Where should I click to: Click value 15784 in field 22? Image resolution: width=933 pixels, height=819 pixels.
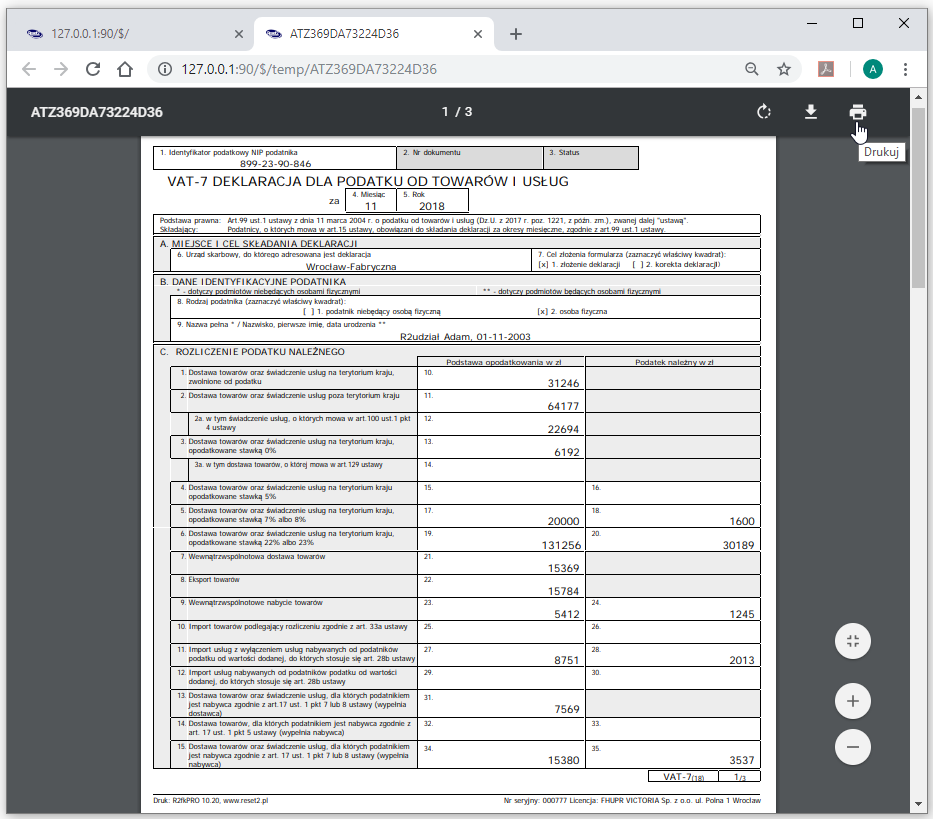(563, 591)
